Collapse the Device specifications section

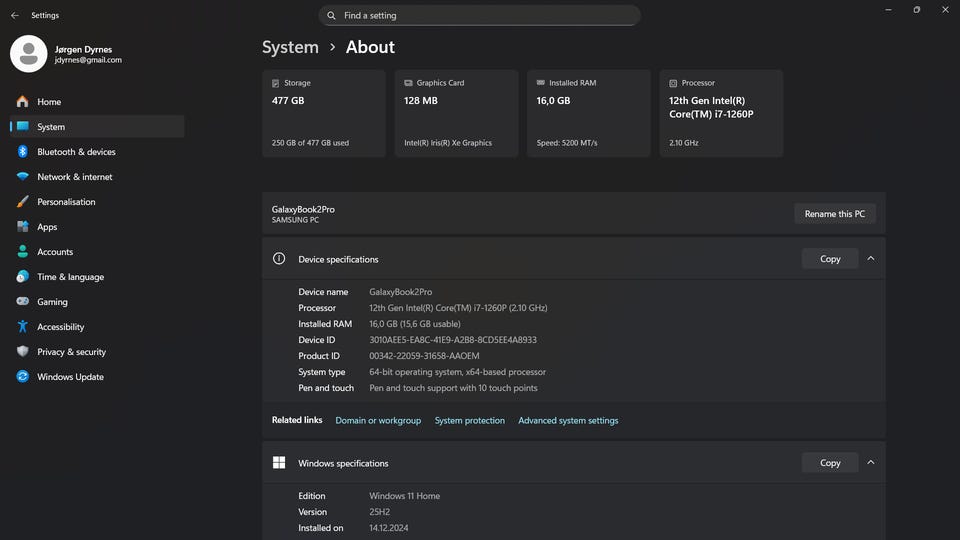coord(871,259)
